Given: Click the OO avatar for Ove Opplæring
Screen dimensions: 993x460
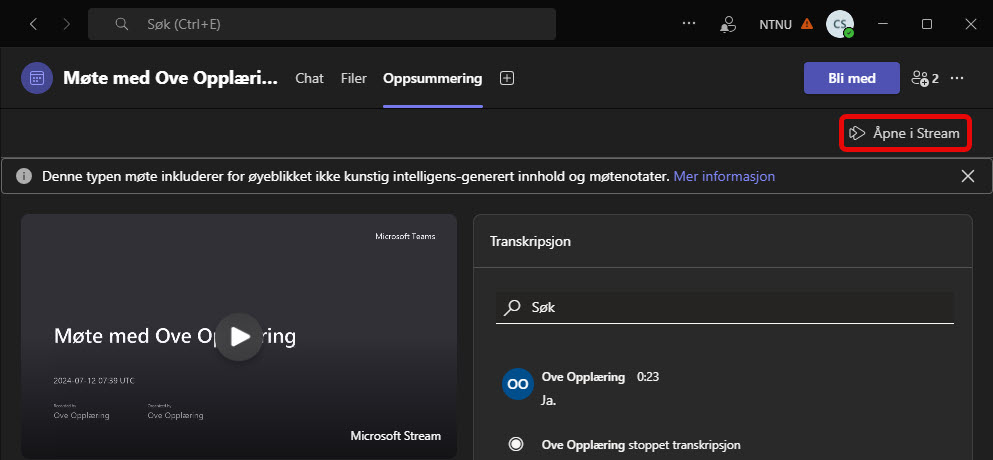Looking at the screenshot, I should point(518,384).
